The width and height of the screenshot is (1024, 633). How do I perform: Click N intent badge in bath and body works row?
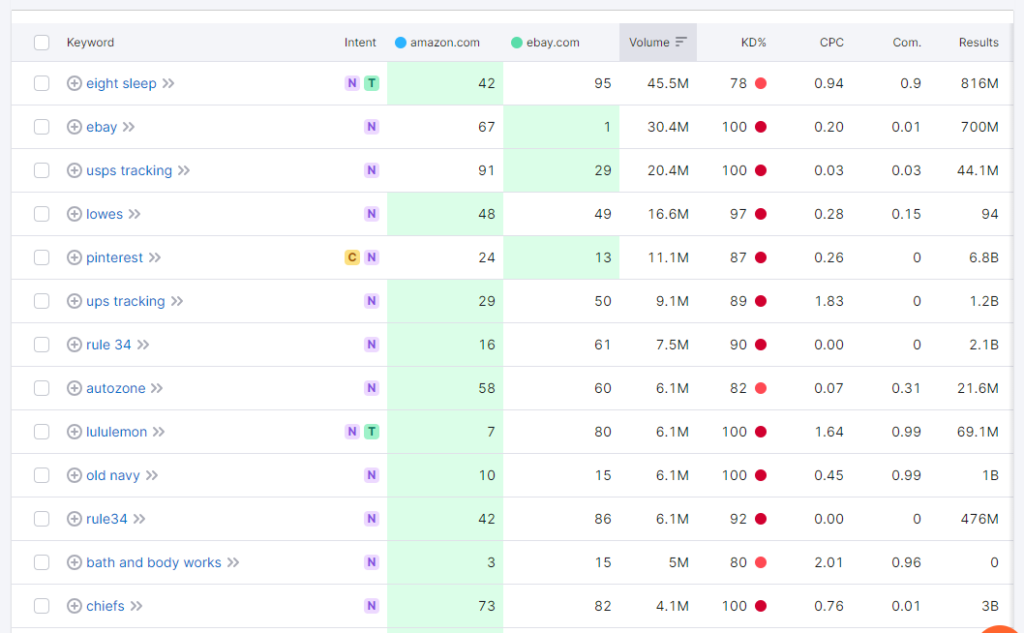pos(372,562)
